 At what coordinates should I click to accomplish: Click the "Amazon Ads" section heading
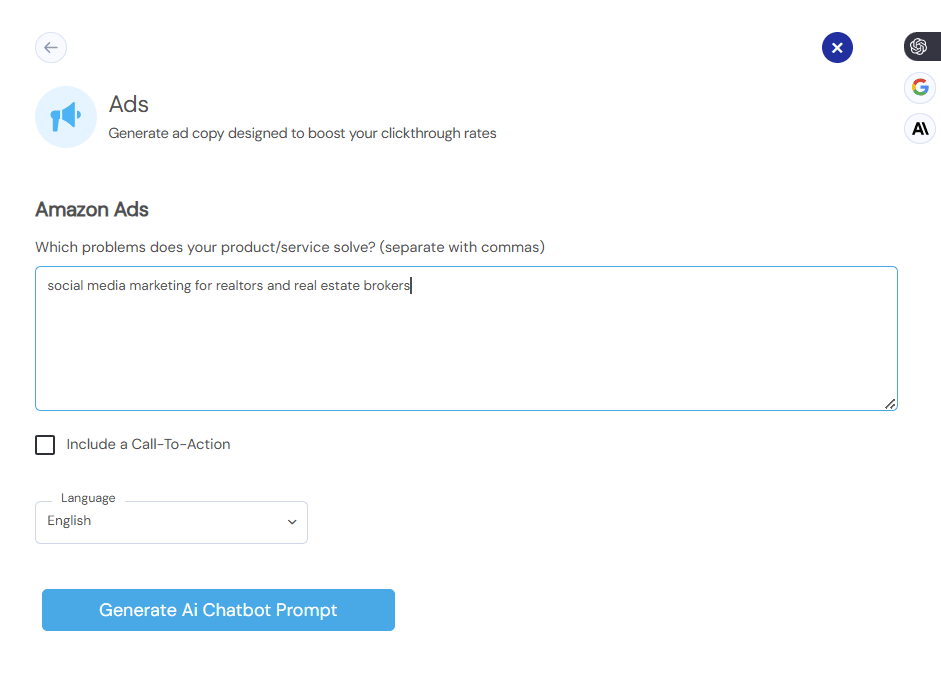[92, 210]
